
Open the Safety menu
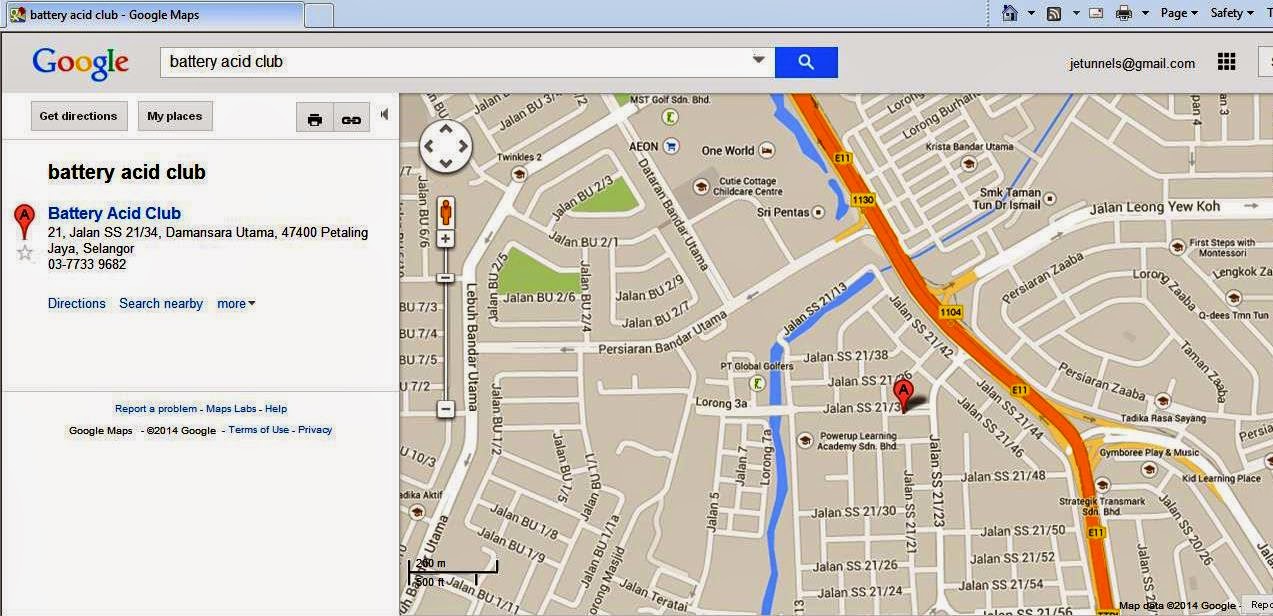coord(1232,13)
